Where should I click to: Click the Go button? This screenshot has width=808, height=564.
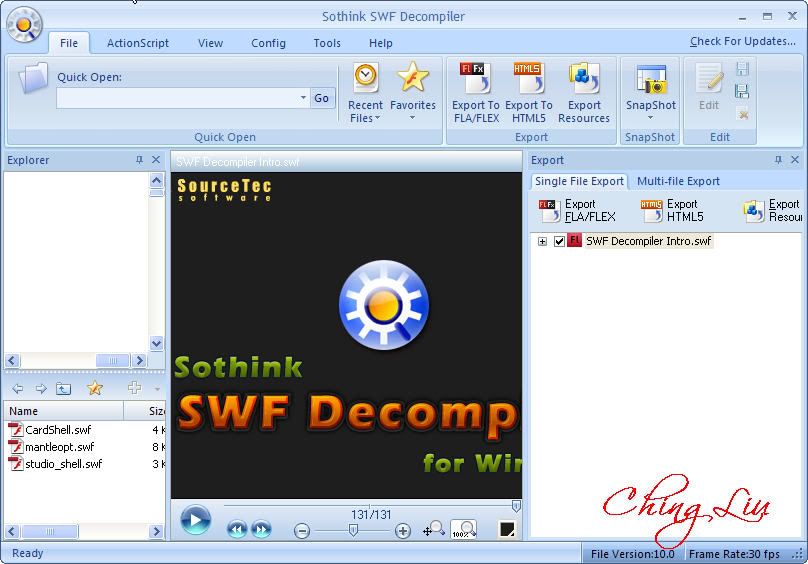322,98
